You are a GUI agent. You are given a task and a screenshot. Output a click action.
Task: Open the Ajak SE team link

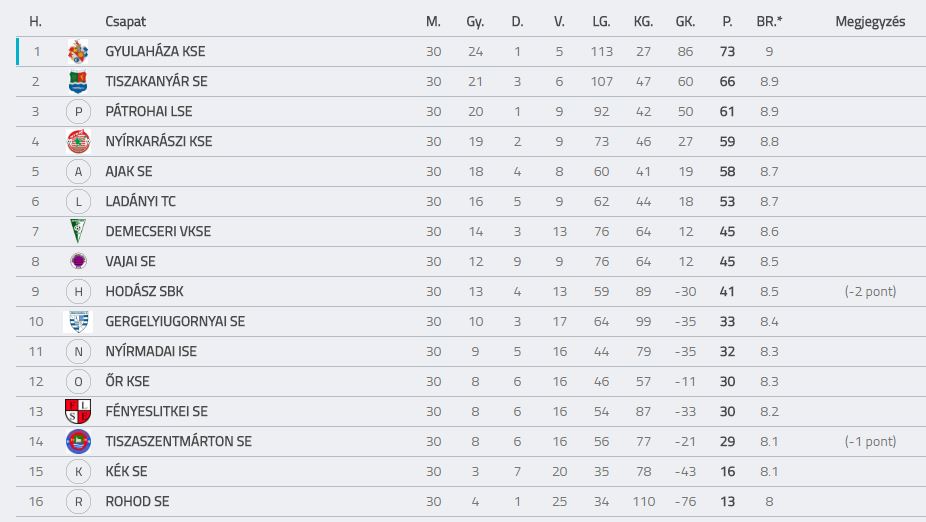(x=129, y=172)
